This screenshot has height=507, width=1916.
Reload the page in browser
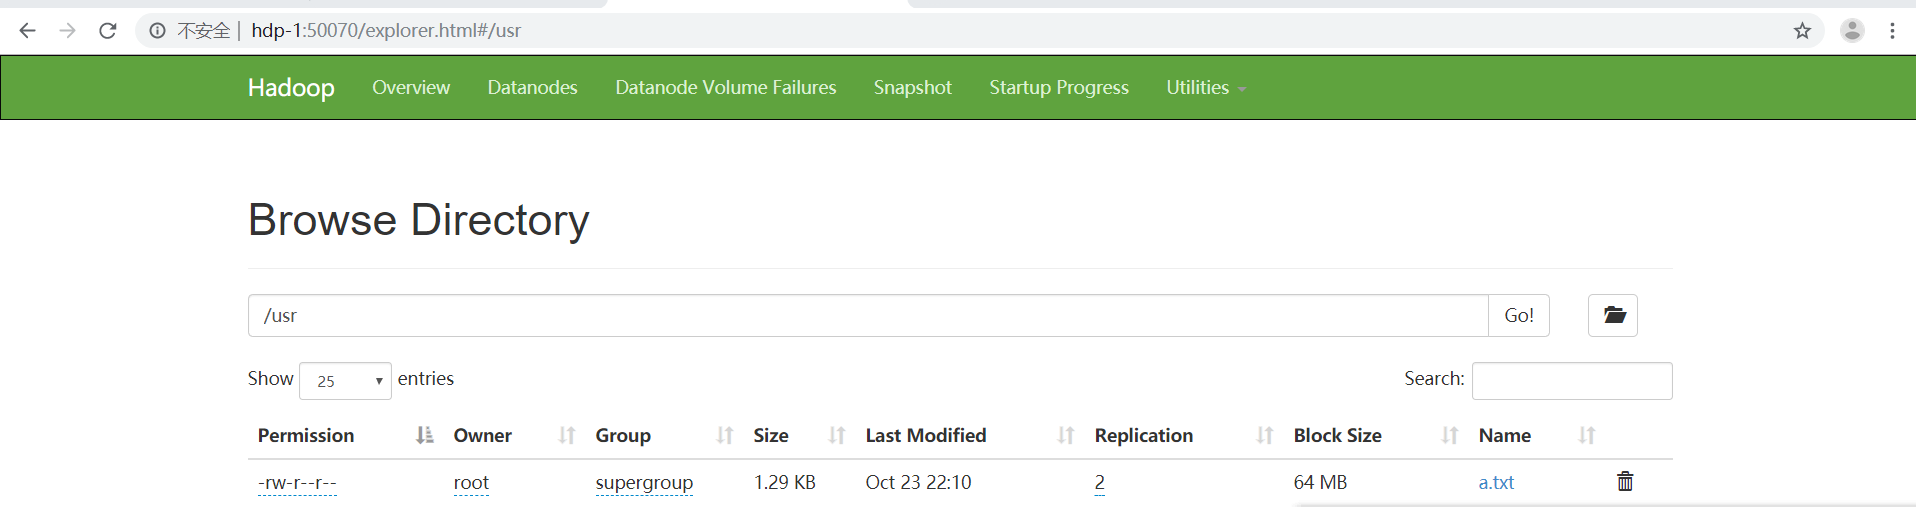(108, 31)
